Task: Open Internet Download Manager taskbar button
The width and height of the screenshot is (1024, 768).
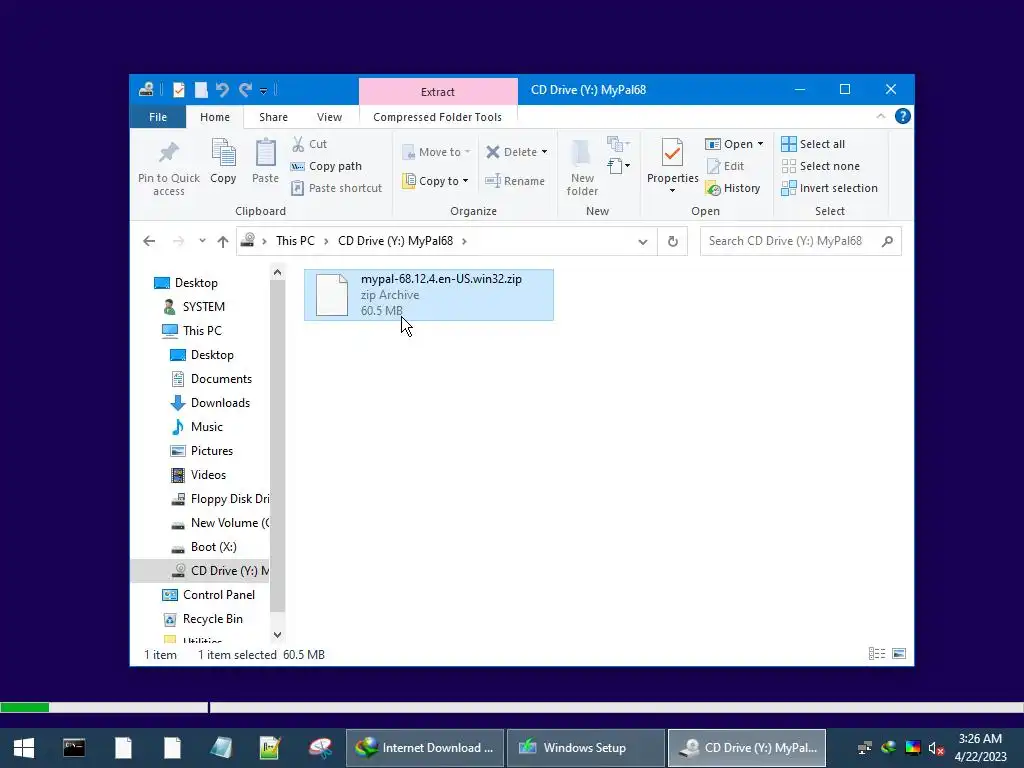Action: pyautogui.click(x=424, y=748)
